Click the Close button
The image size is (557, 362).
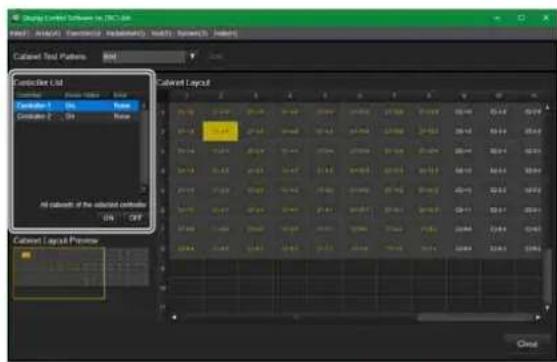[527, 344]
